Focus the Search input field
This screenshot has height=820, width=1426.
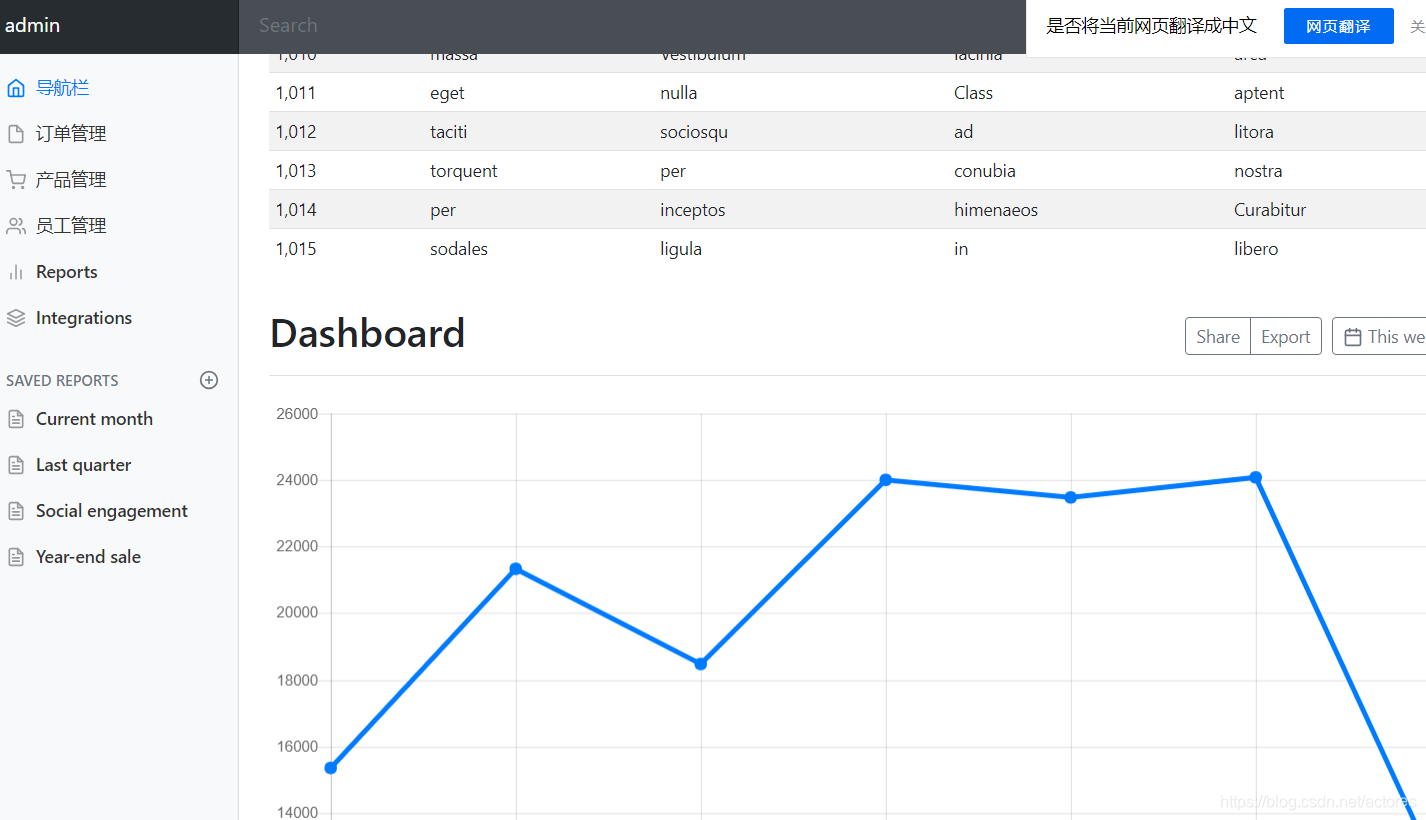[632, 26]
